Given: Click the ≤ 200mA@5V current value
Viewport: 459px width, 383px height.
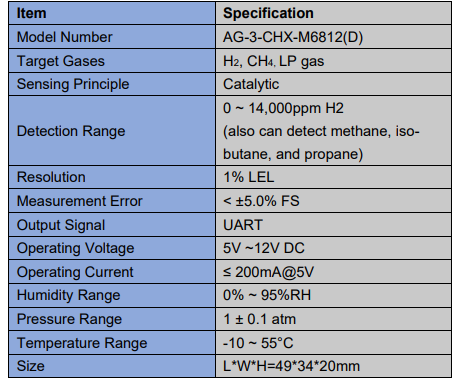Looking at the screenshot, I should [268, 272].
